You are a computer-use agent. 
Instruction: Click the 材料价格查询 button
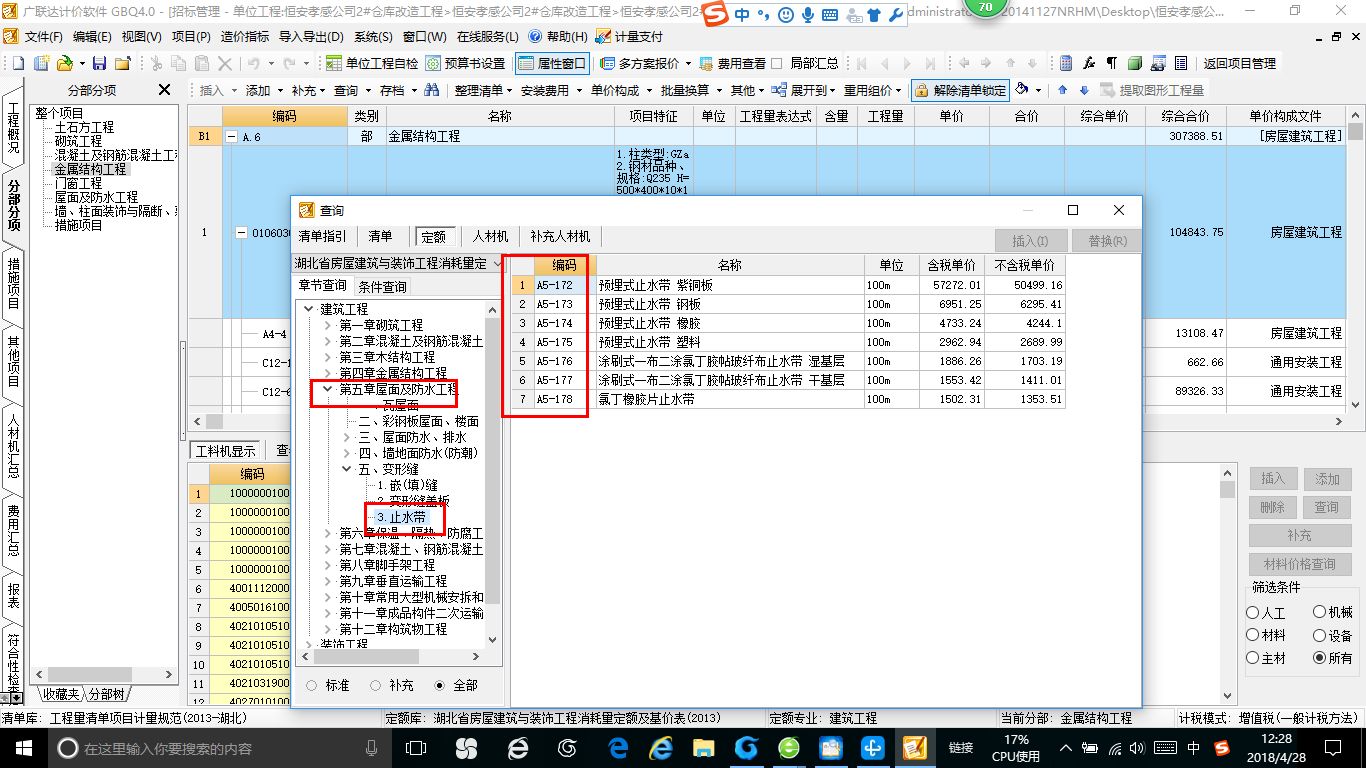click(x=1299, y=564)
